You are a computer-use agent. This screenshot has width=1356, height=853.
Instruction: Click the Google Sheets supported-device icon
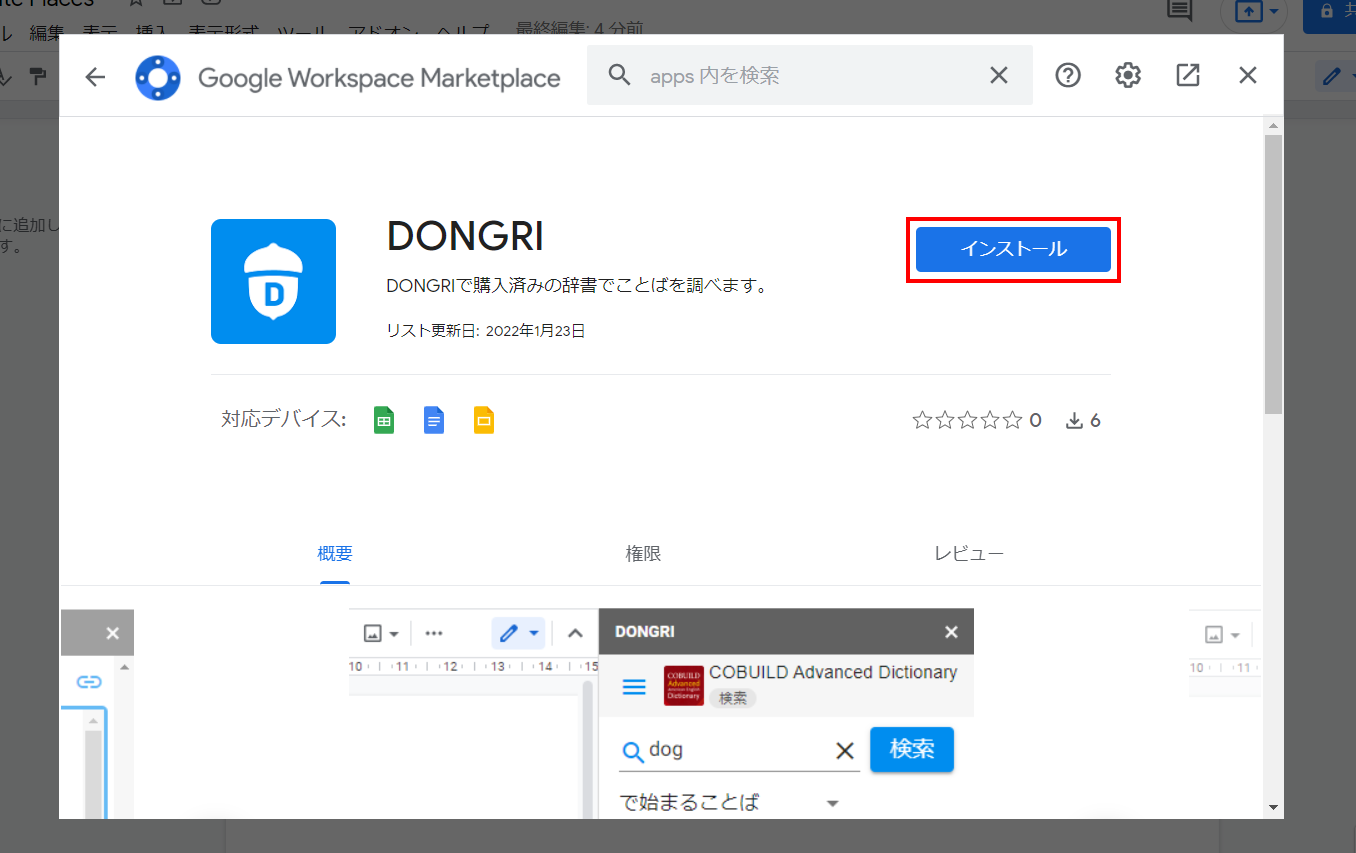[384, 420]
